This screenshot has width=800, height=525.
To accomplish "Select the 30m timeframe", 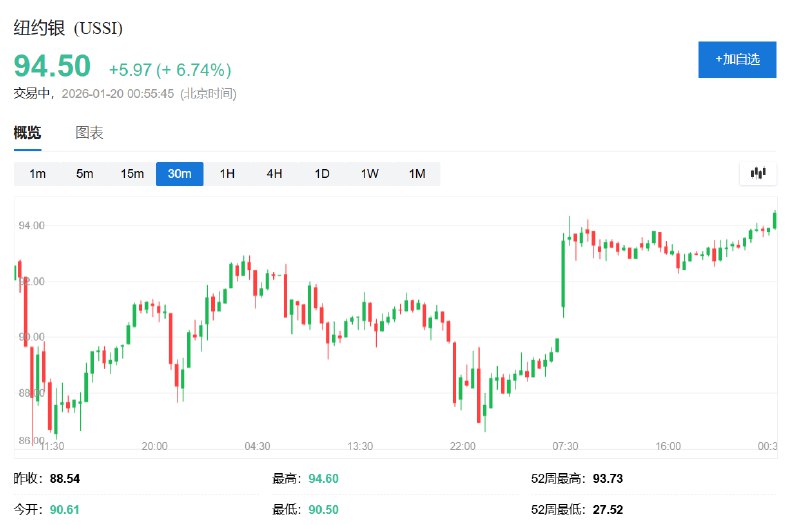I will (180, 174).
